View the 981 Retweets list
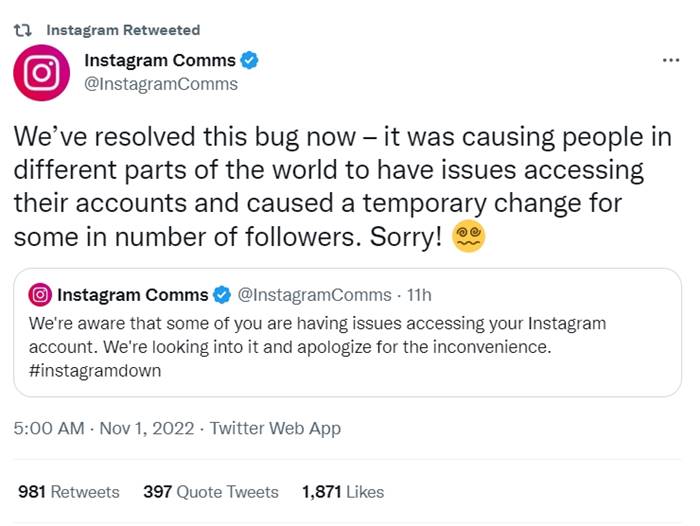This screenshot has height=526, width=700. coord(68,492)
